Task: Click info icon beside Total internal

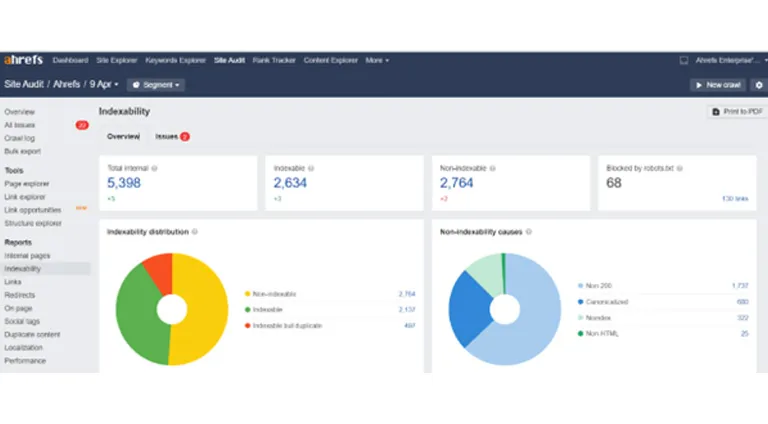Action: pos(154,168)
